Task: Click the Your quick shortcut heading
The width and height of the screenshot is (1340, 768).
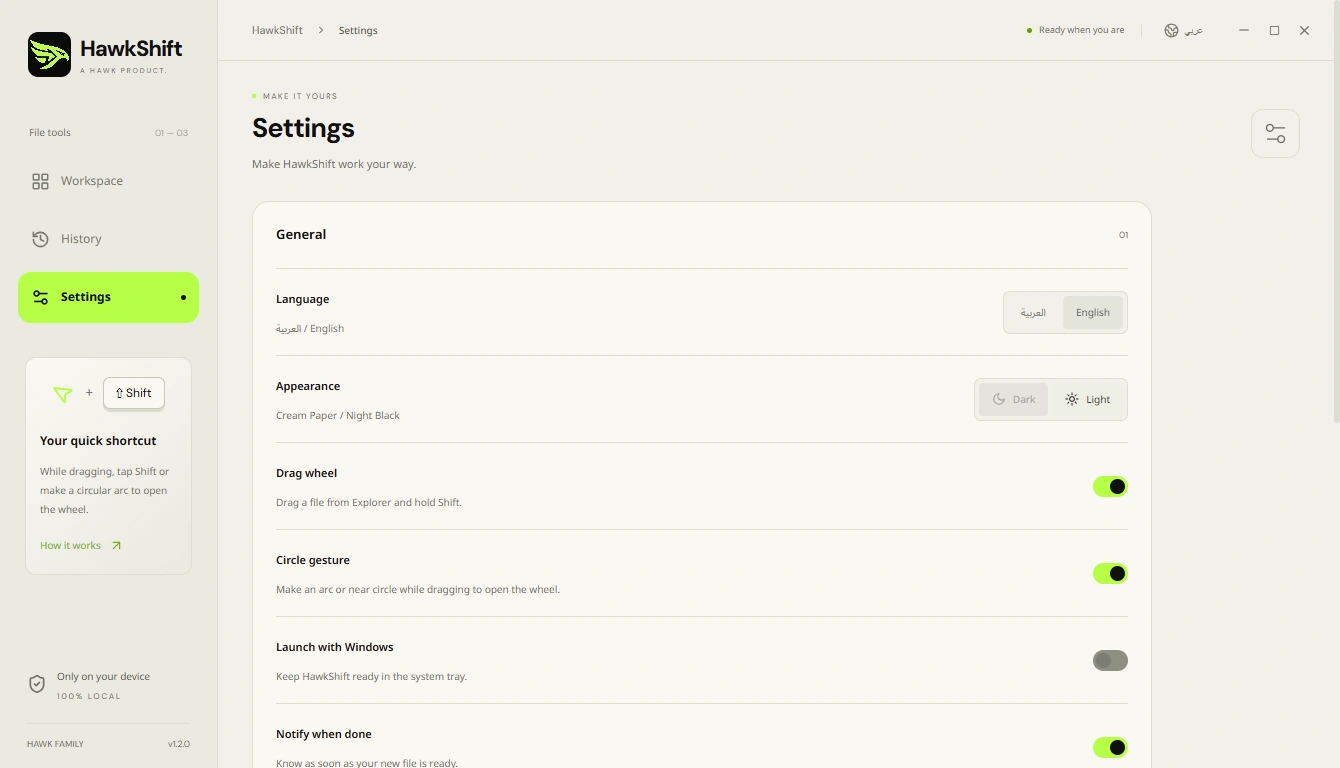Action: pyautogui.click(x=98, y=441)
